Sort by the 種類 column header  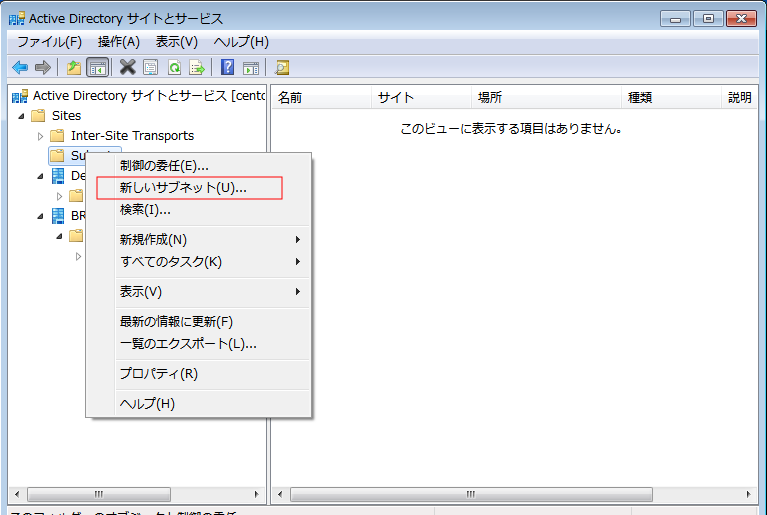coord(672,97)
